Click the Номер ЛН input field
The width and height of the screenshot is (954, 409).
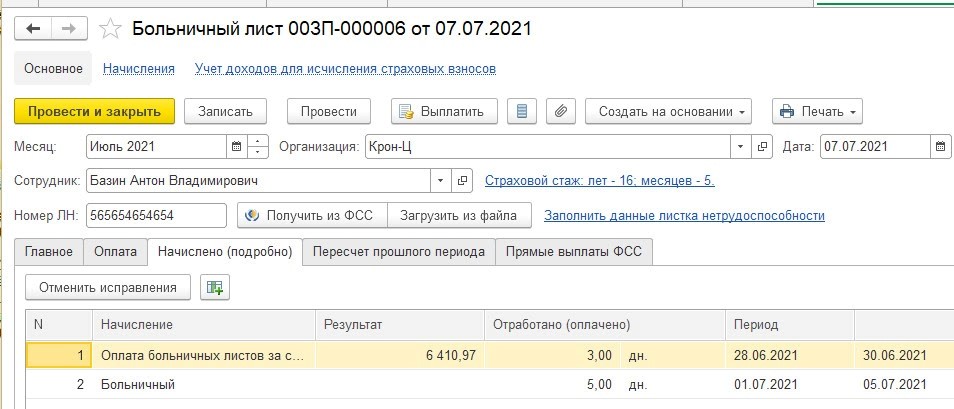point(158,215)
